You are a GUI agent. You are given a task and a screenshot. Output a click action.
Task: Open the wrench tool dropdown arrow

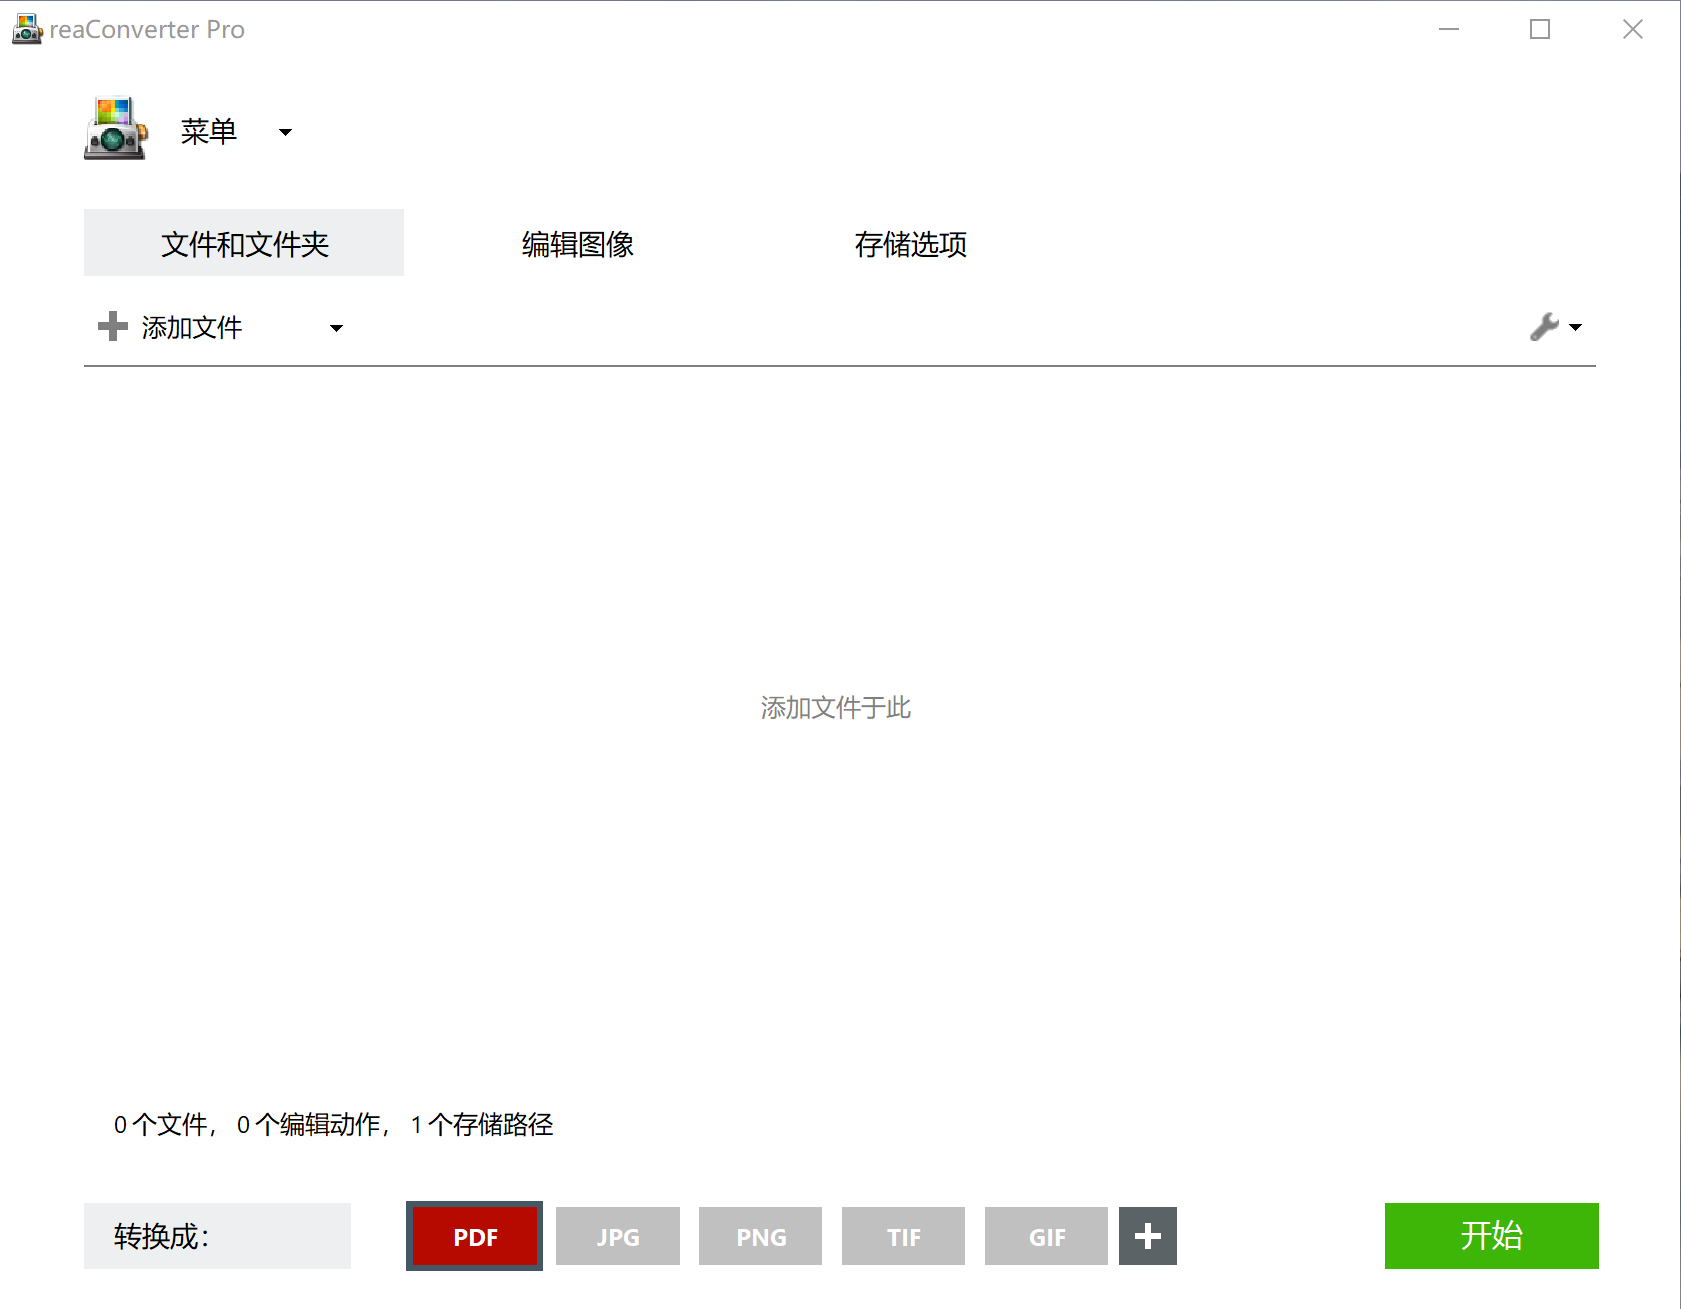[1575, 327]
